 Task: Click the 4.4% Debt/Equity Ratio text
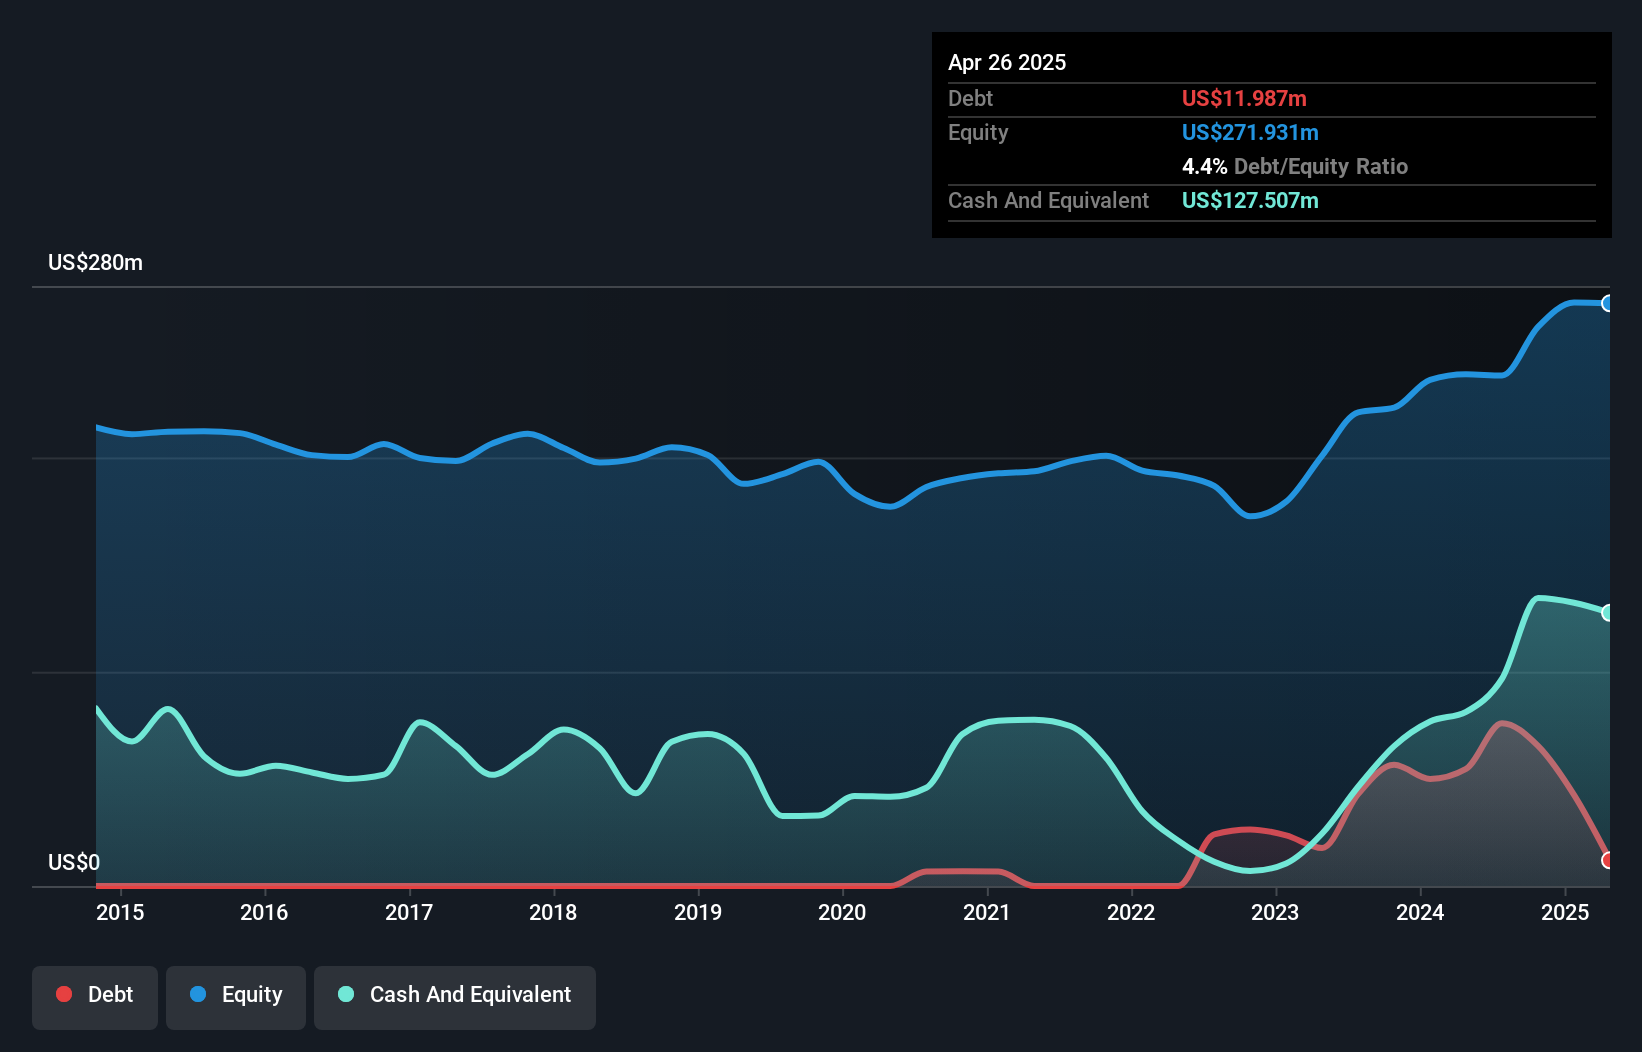pos(1294,167)
